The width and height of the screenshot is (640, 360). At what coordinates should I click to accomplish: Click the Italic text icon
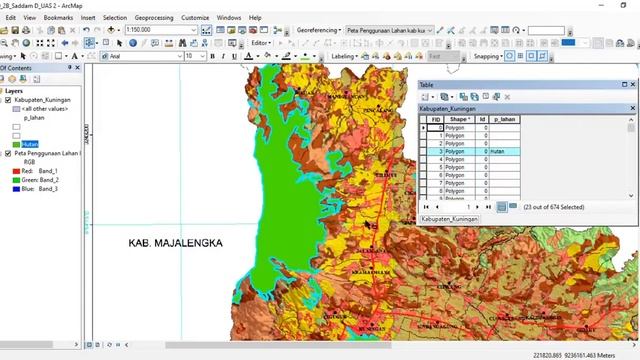pyautogui.click(x=223, y=56)
